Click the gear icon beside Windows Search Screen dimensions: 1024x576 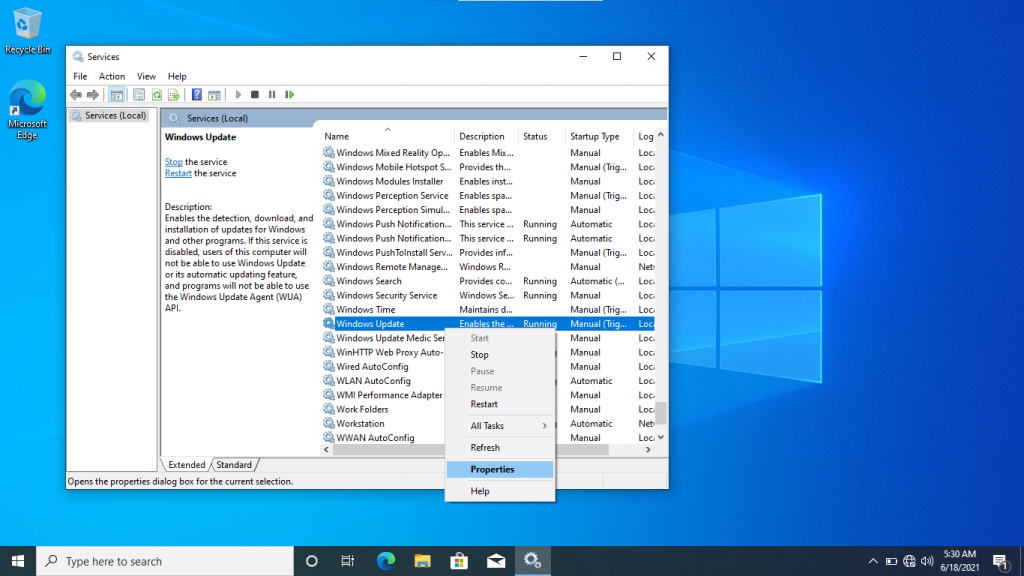coord(328,281)
